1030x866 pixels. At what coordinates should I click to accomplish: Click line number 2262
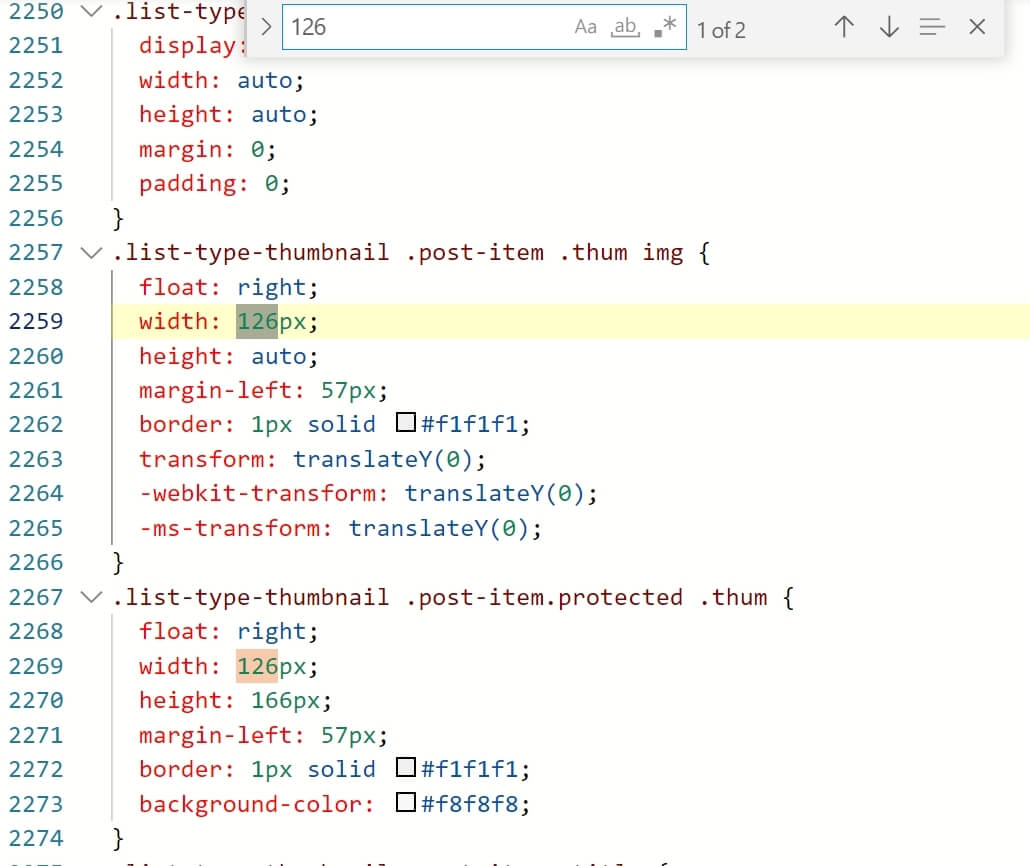pos(36,424)
